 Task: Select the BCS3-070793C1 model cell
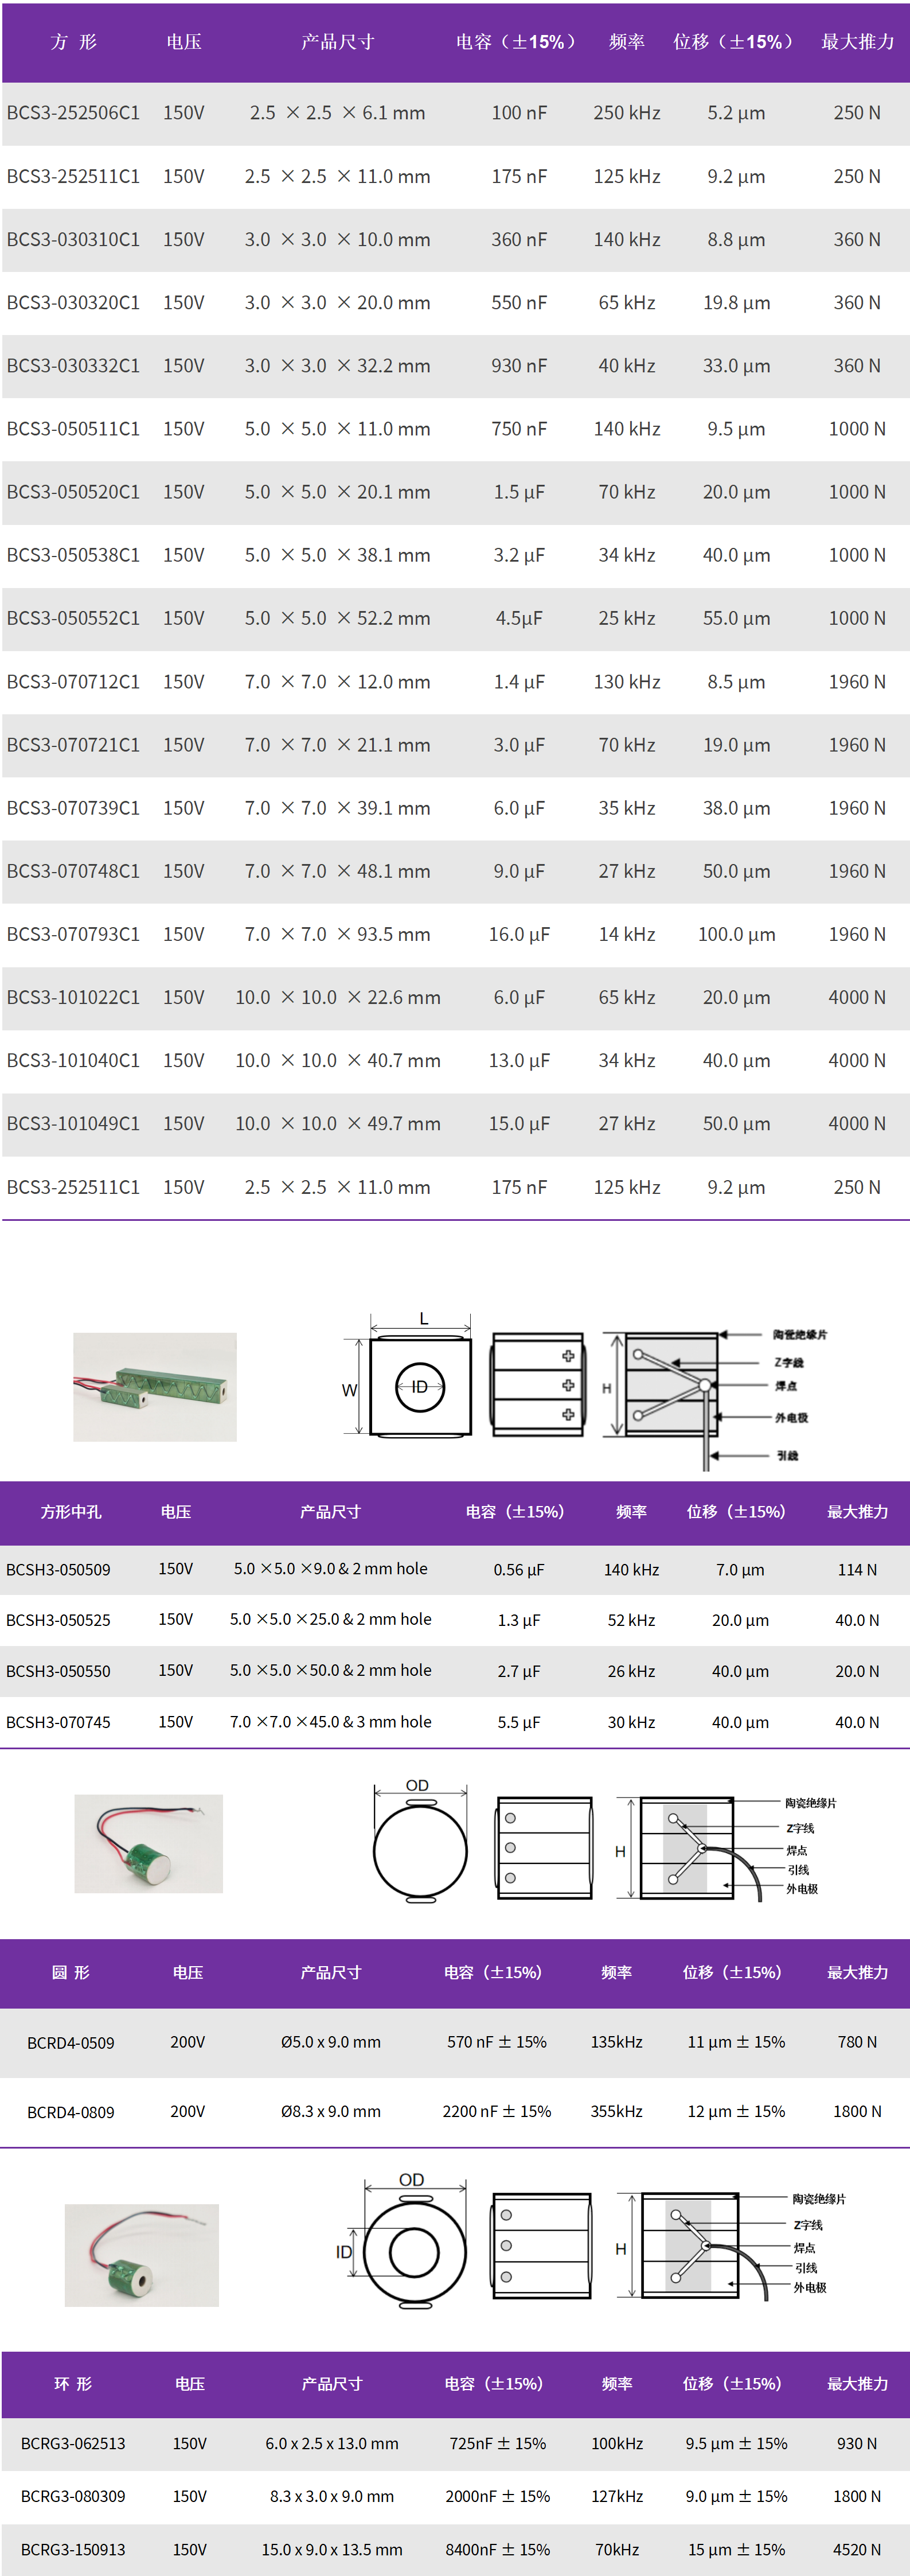pos(73,934)
